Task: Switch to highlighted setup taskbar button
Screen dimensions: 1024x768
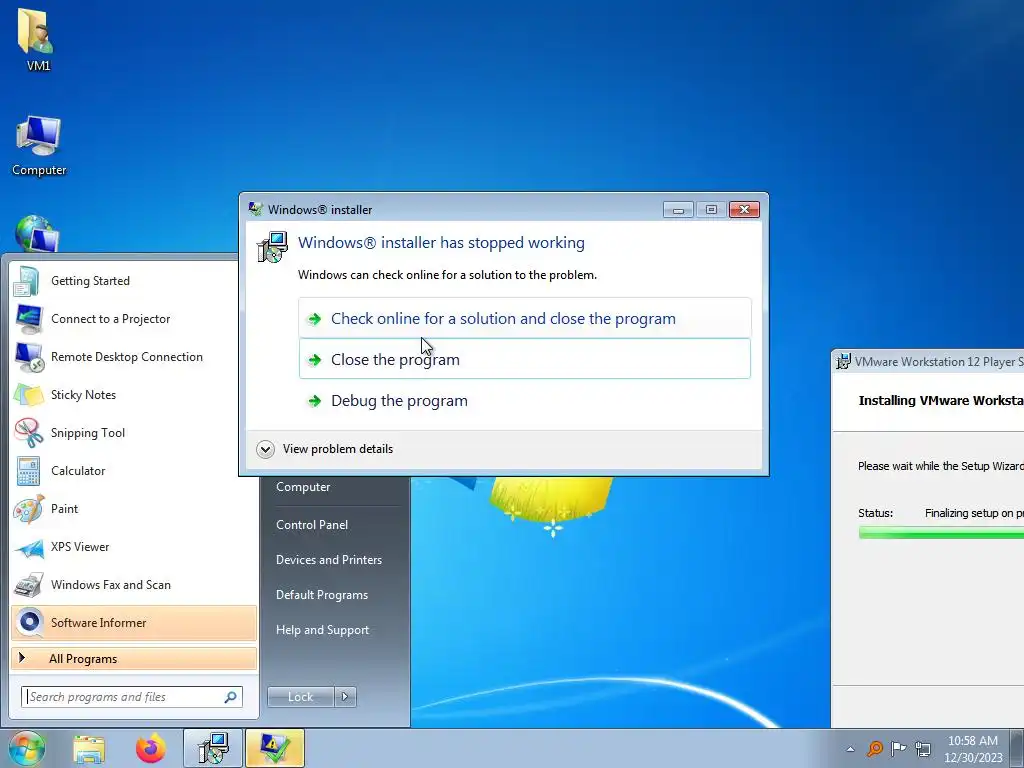Action: [274, 748]
